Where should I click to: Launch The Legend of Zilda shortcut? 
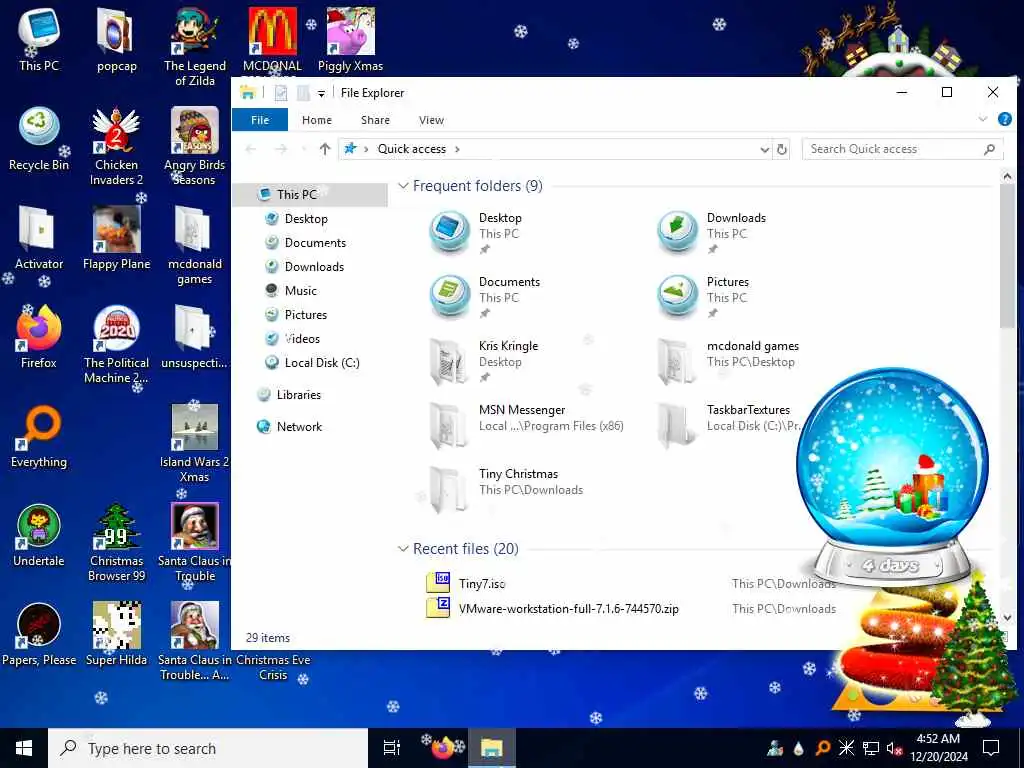(195, 47)
